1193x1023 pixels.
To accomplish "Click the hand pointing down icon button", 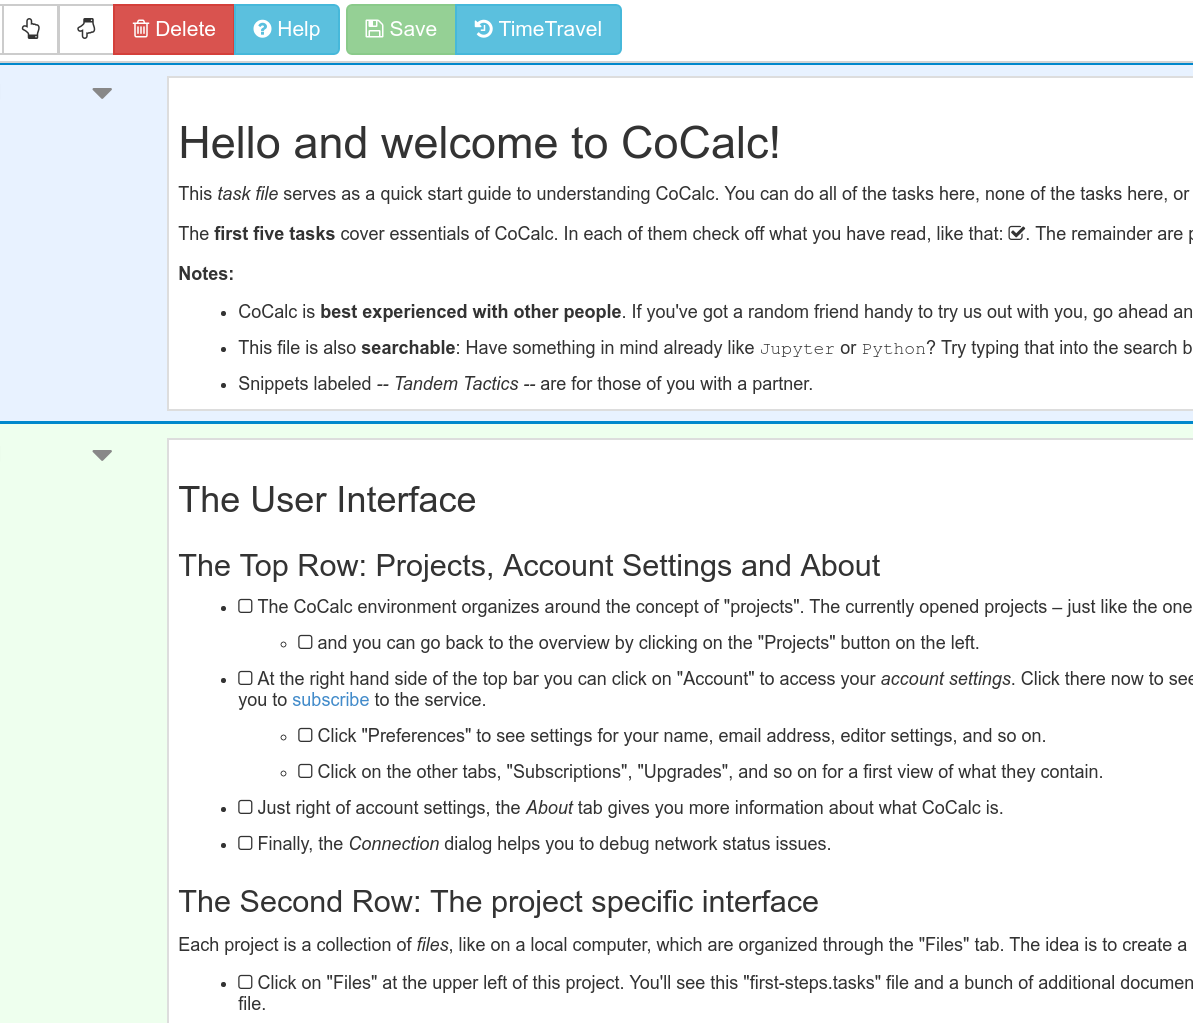I will tap(86, 29).
